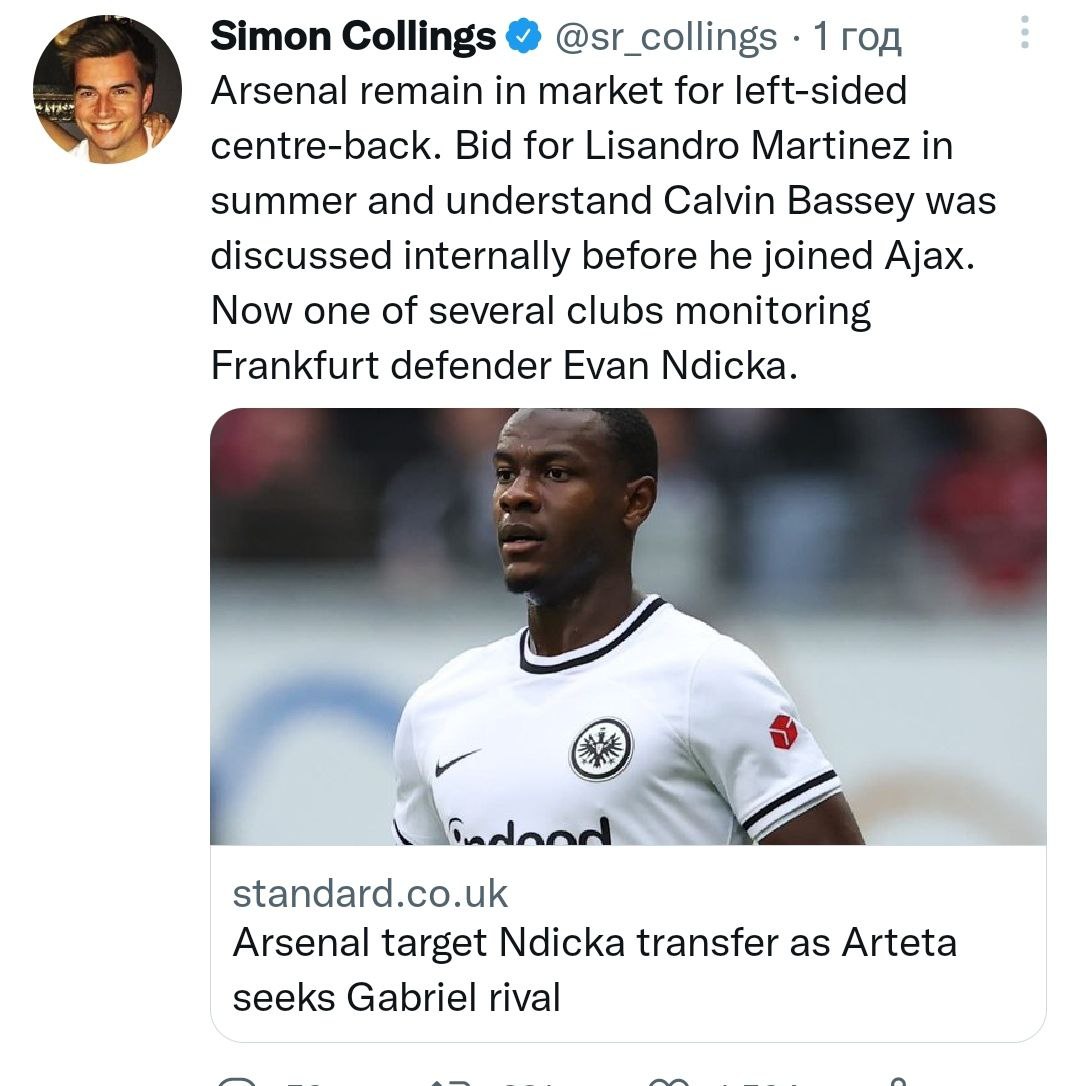Click the Nike swoosh on the white shirt

pyautogui.click(x=457, y=763)
